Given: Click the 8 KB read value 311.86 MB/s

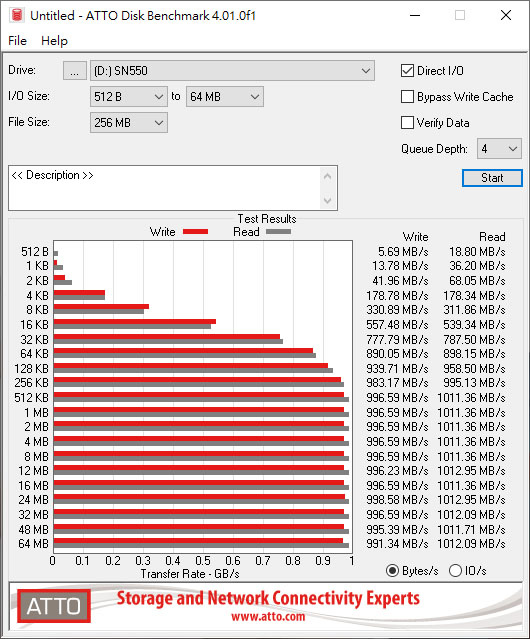Looking at the screenshot, I should [x=474, y=310].
